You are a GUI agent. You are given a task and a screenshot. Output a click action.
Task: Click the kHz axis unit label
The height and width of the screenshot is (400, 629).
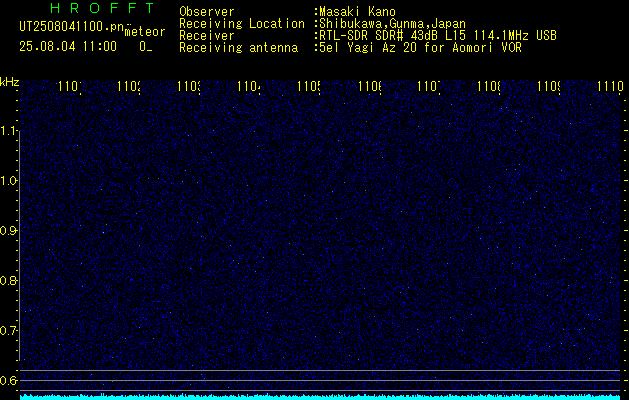point(10,83)
